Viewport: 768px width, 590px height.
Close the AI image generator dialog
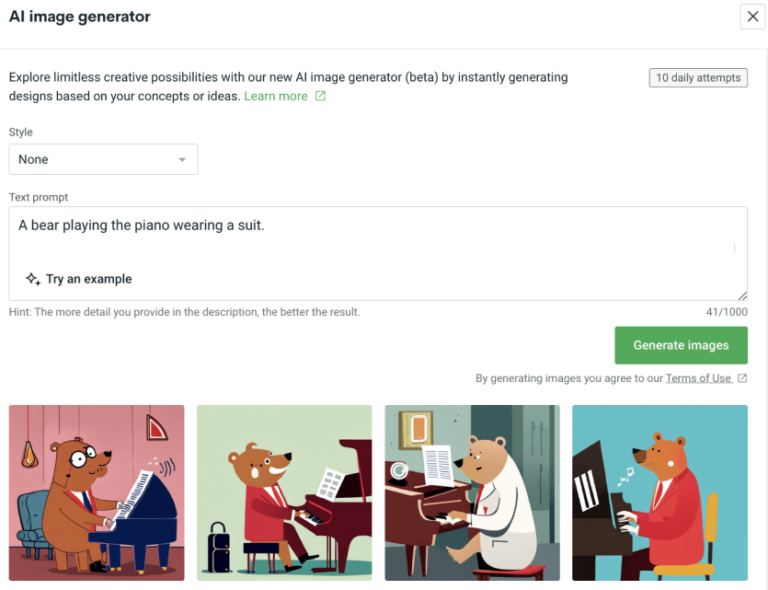coord(753,17)
